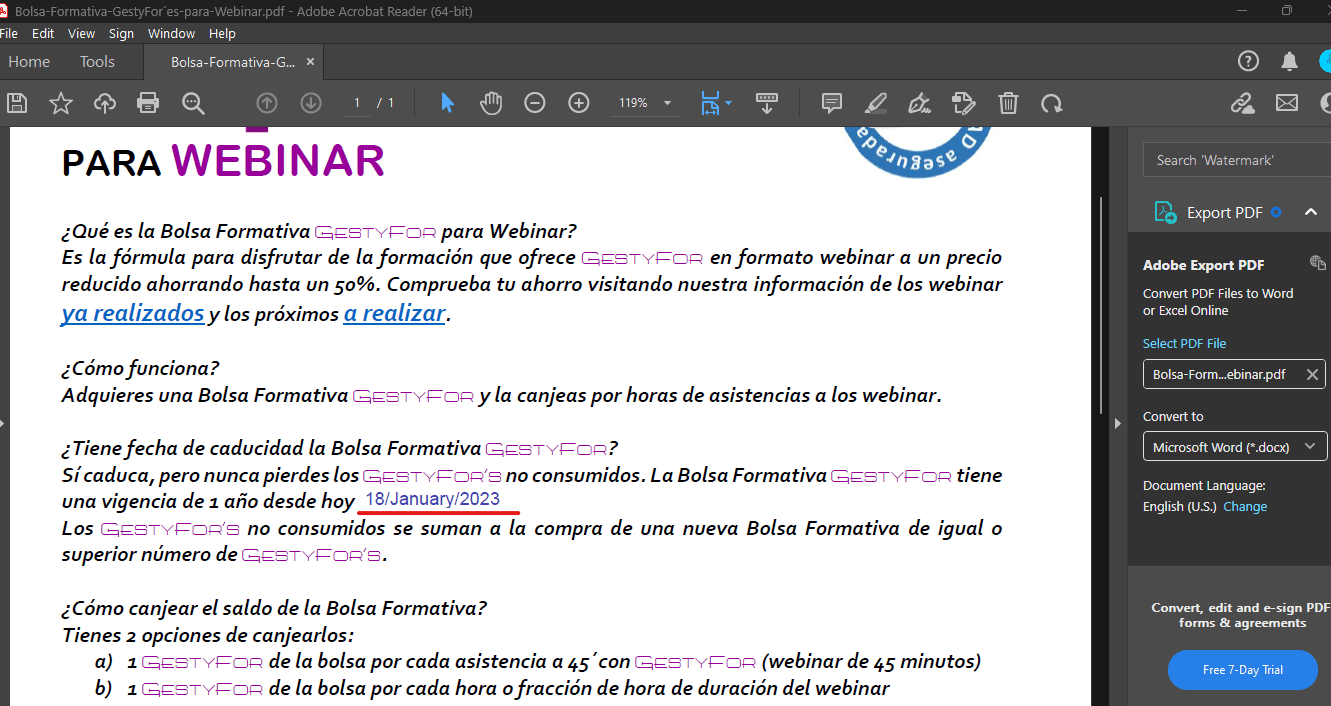Open the sign document pen tool

pyautogui.click(x=919, y=103)
